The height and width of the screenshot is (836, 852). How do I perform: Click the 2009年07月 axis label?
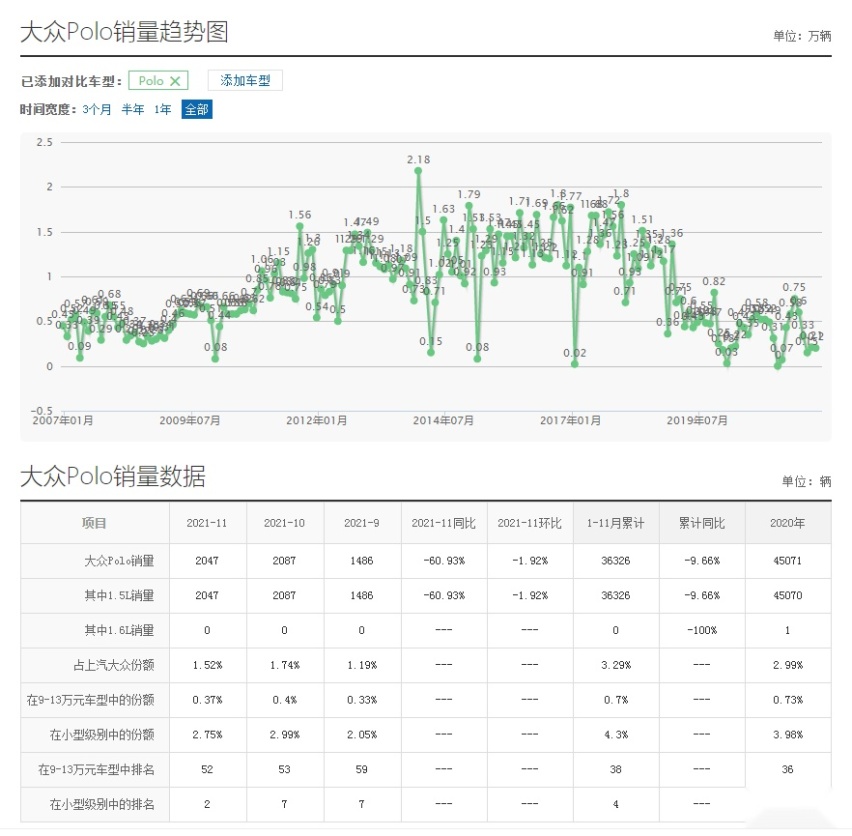point(190,420)
